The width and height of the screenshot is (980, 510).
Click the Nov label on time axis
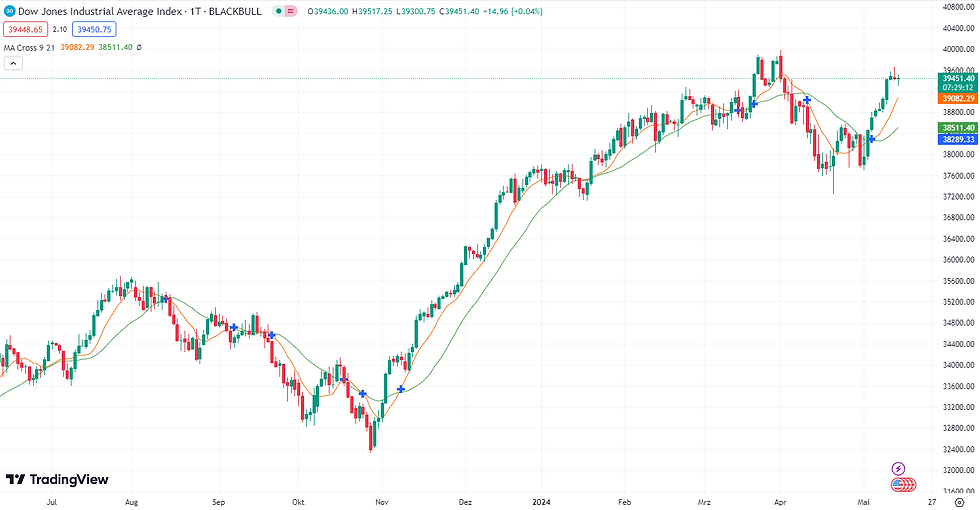click(382, 502)
